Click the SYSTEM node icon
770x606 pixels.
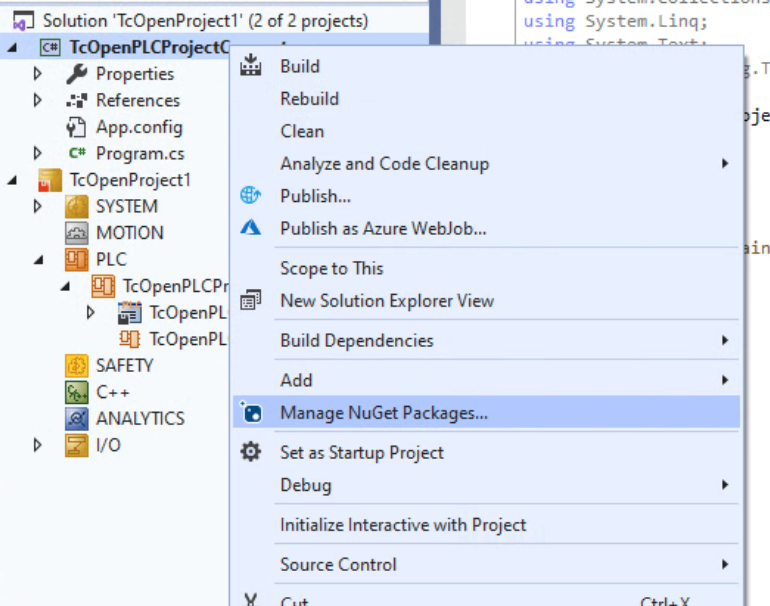click(77, 206)
